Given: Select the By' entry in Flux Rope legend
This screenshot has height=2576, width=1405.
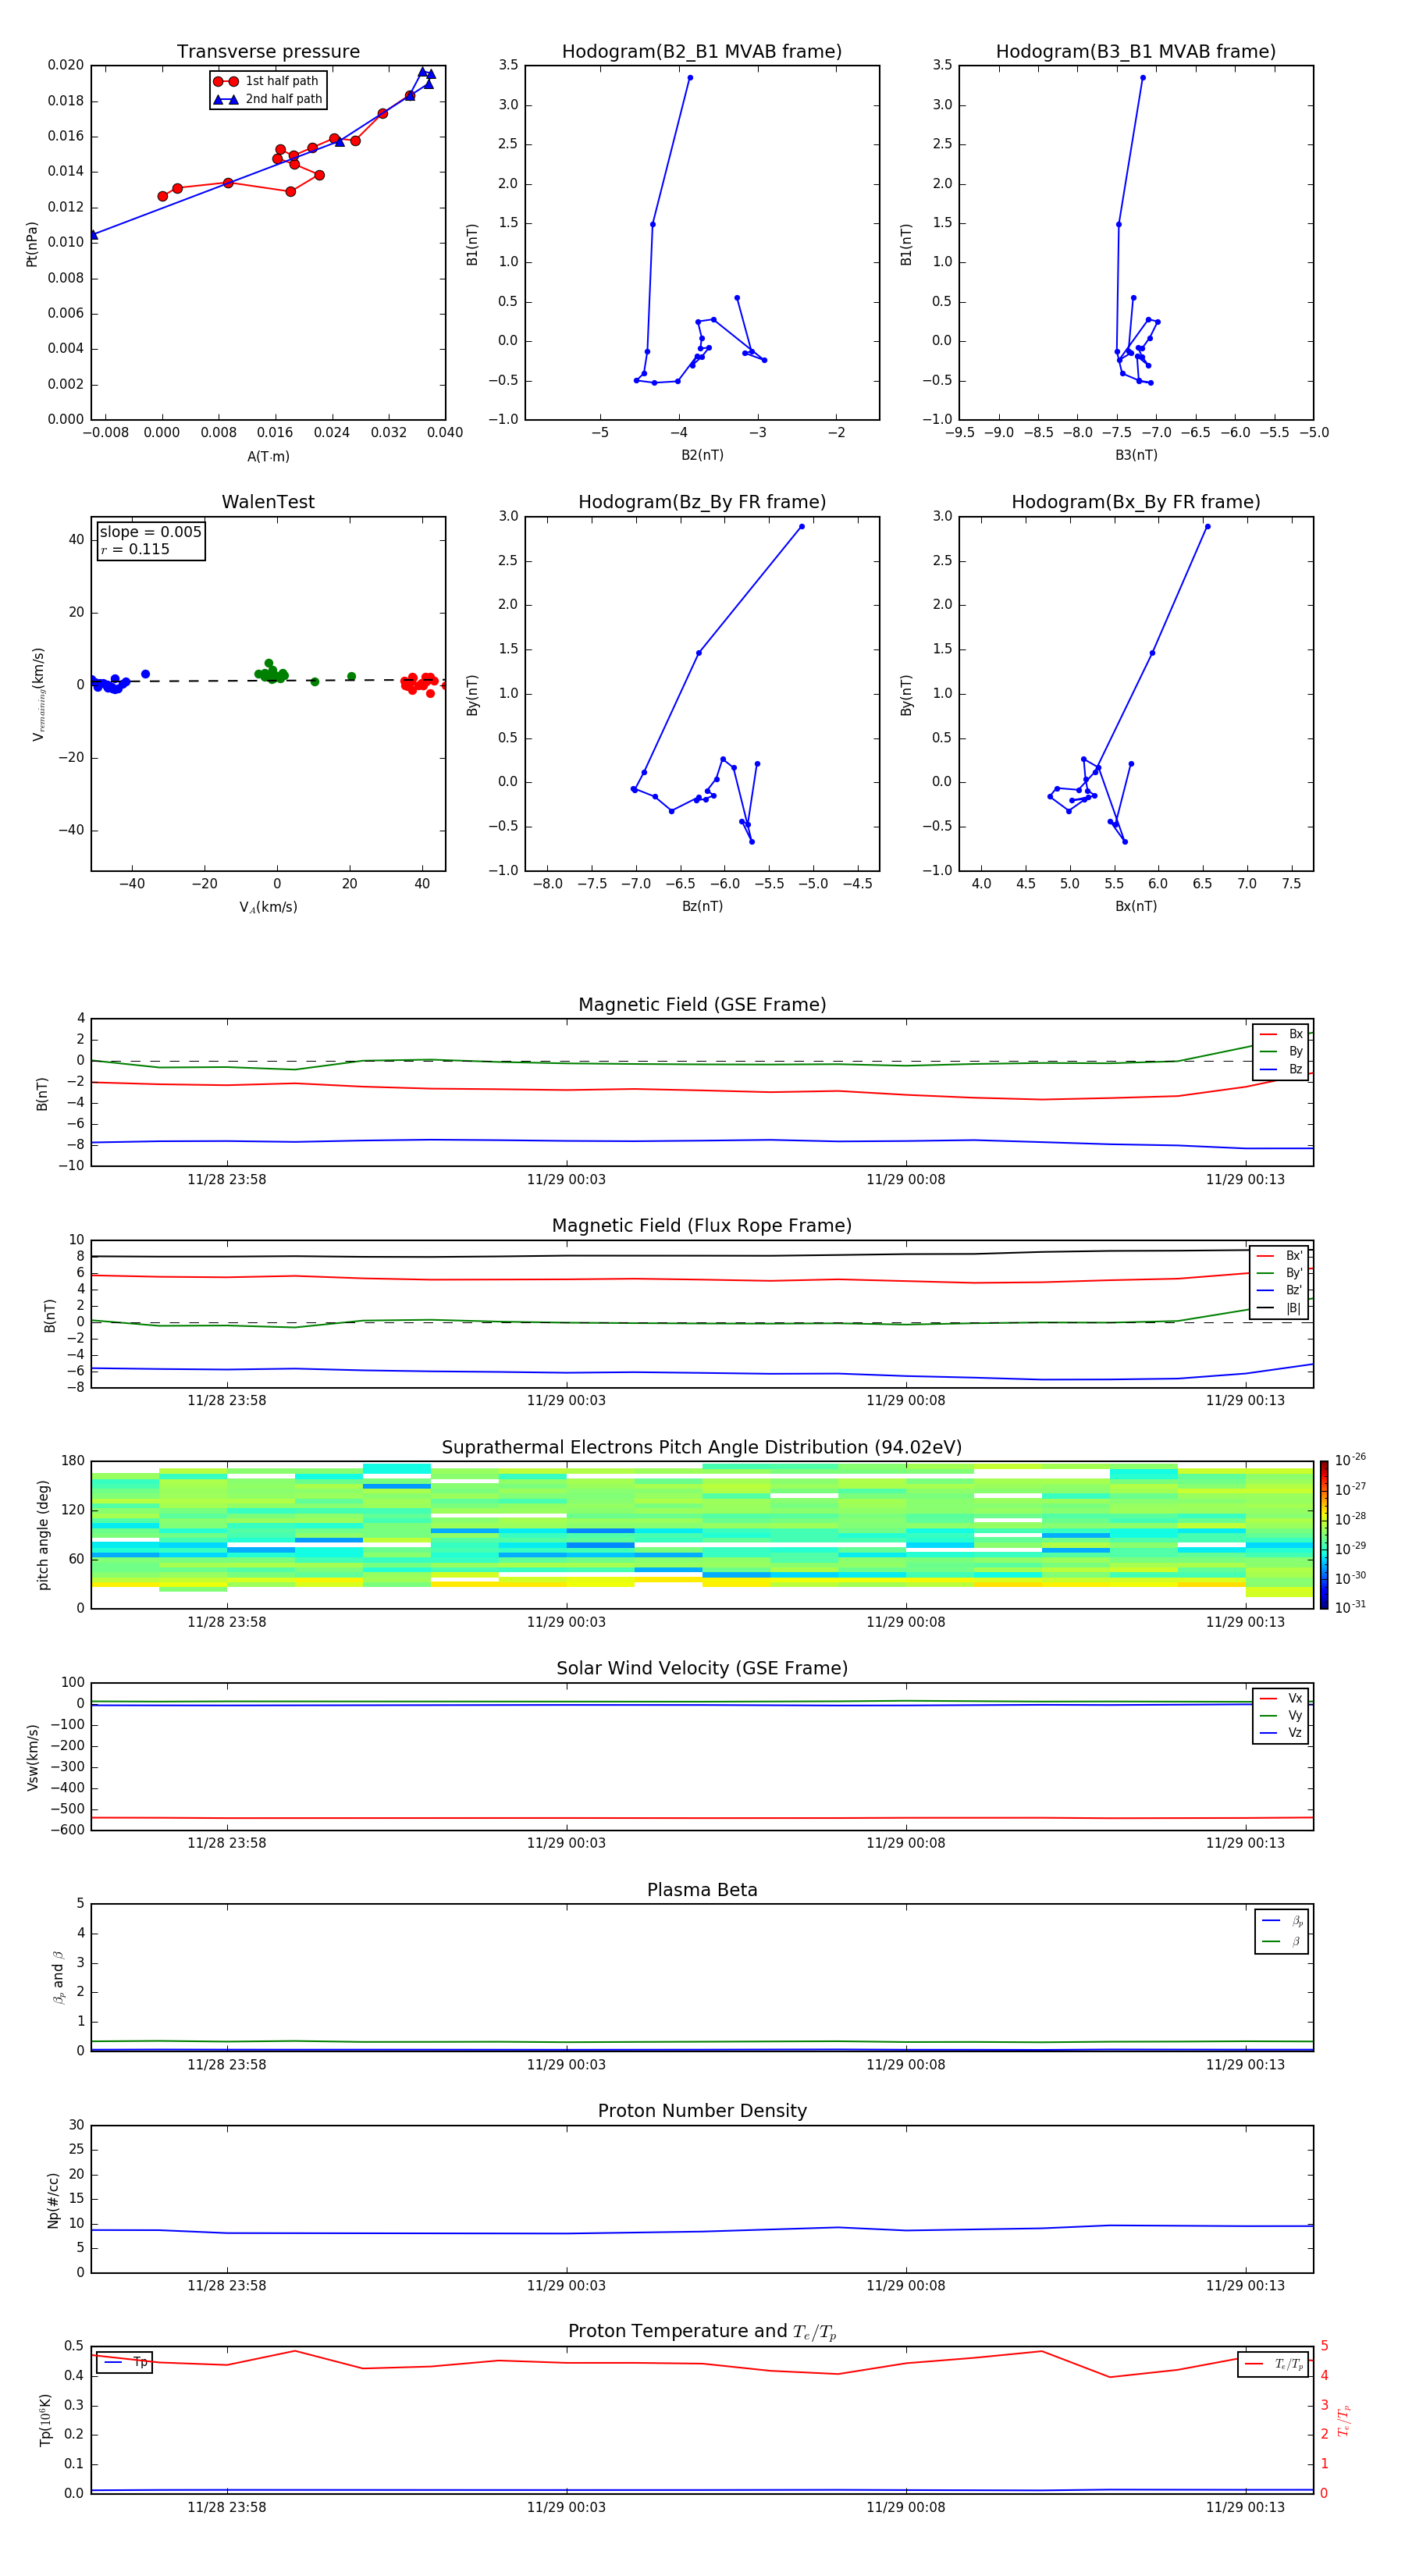Looking at the screenshot, I should [1279, 1273].
